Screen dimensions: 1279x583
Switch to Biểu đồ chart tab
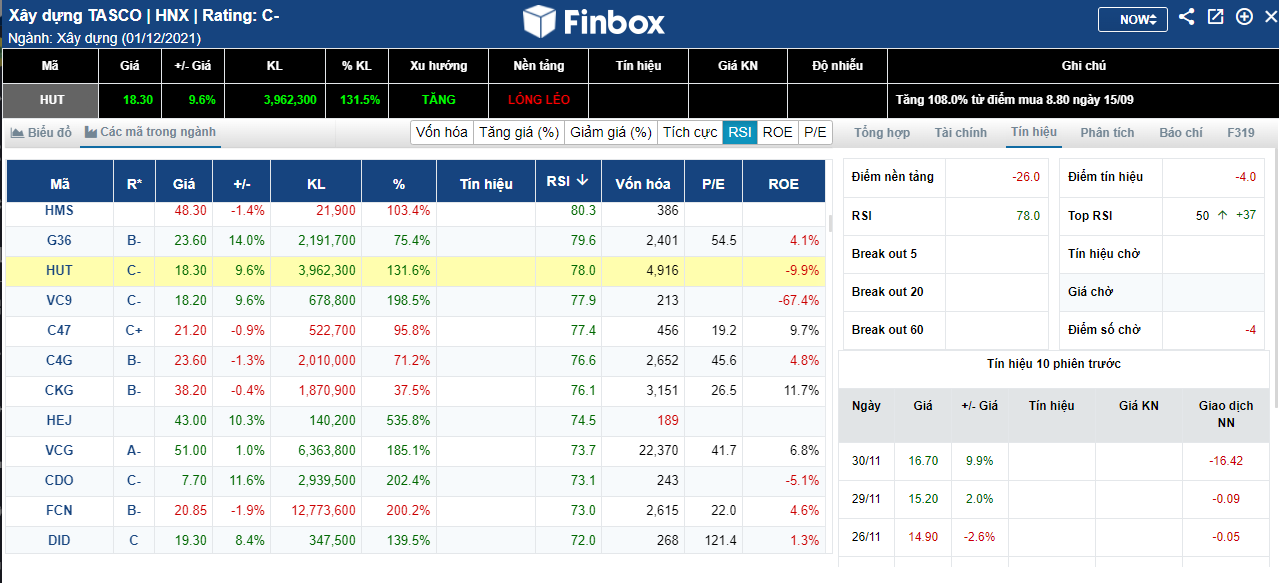[x=41, y=132]
